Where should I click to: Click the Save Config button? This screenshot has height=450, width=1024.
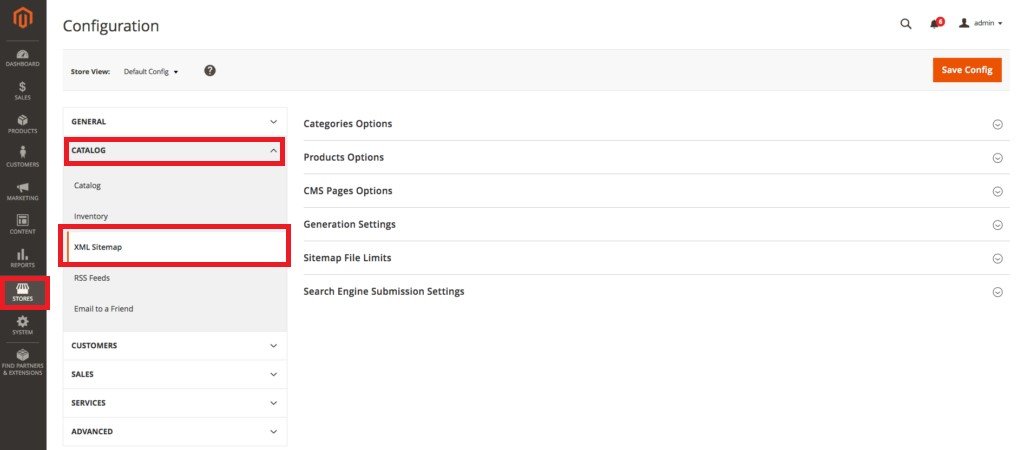click(x=966, y=70)
